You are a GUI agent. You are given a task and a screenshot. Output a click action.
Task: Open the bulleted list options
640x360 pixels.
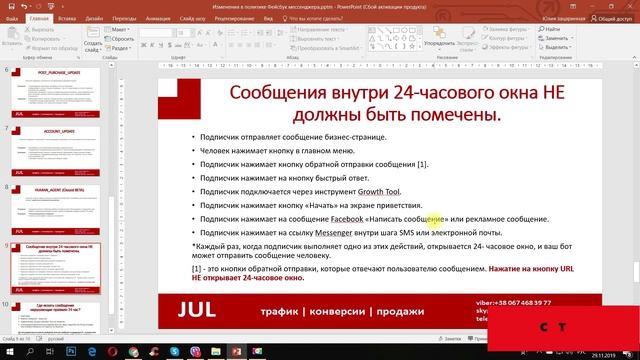coord(231,33)
